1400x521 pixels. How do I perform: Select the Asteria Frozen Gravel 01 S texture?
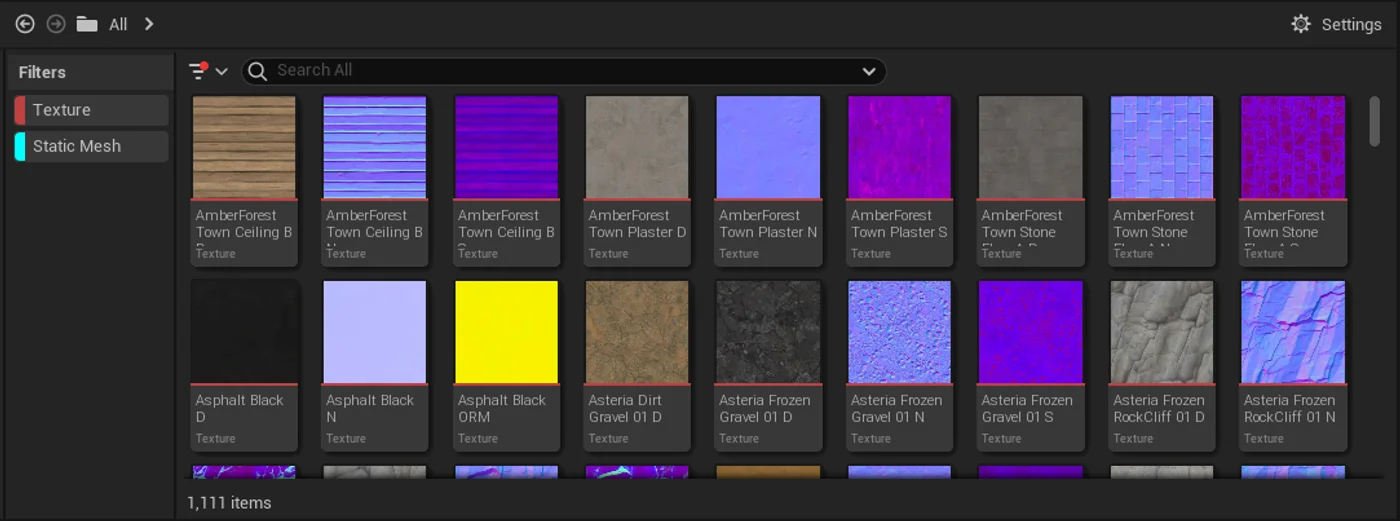(x=1031, y=365)
